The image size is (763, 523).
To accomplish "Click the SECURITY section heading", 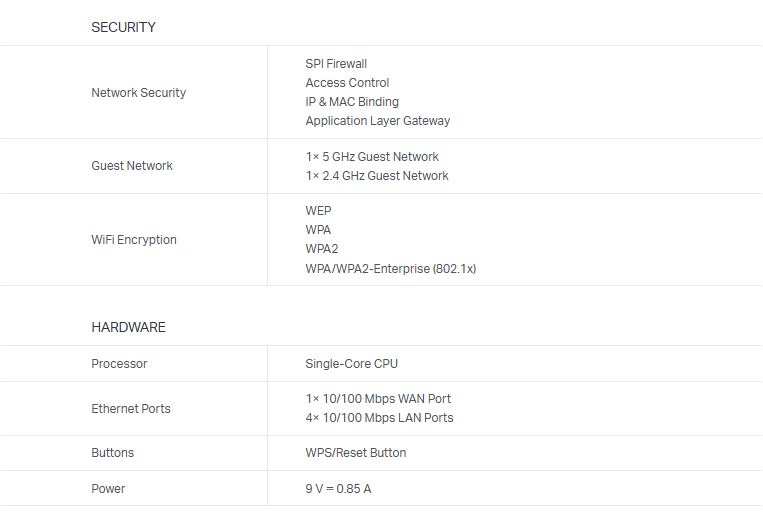I will (x=123, y=28).
